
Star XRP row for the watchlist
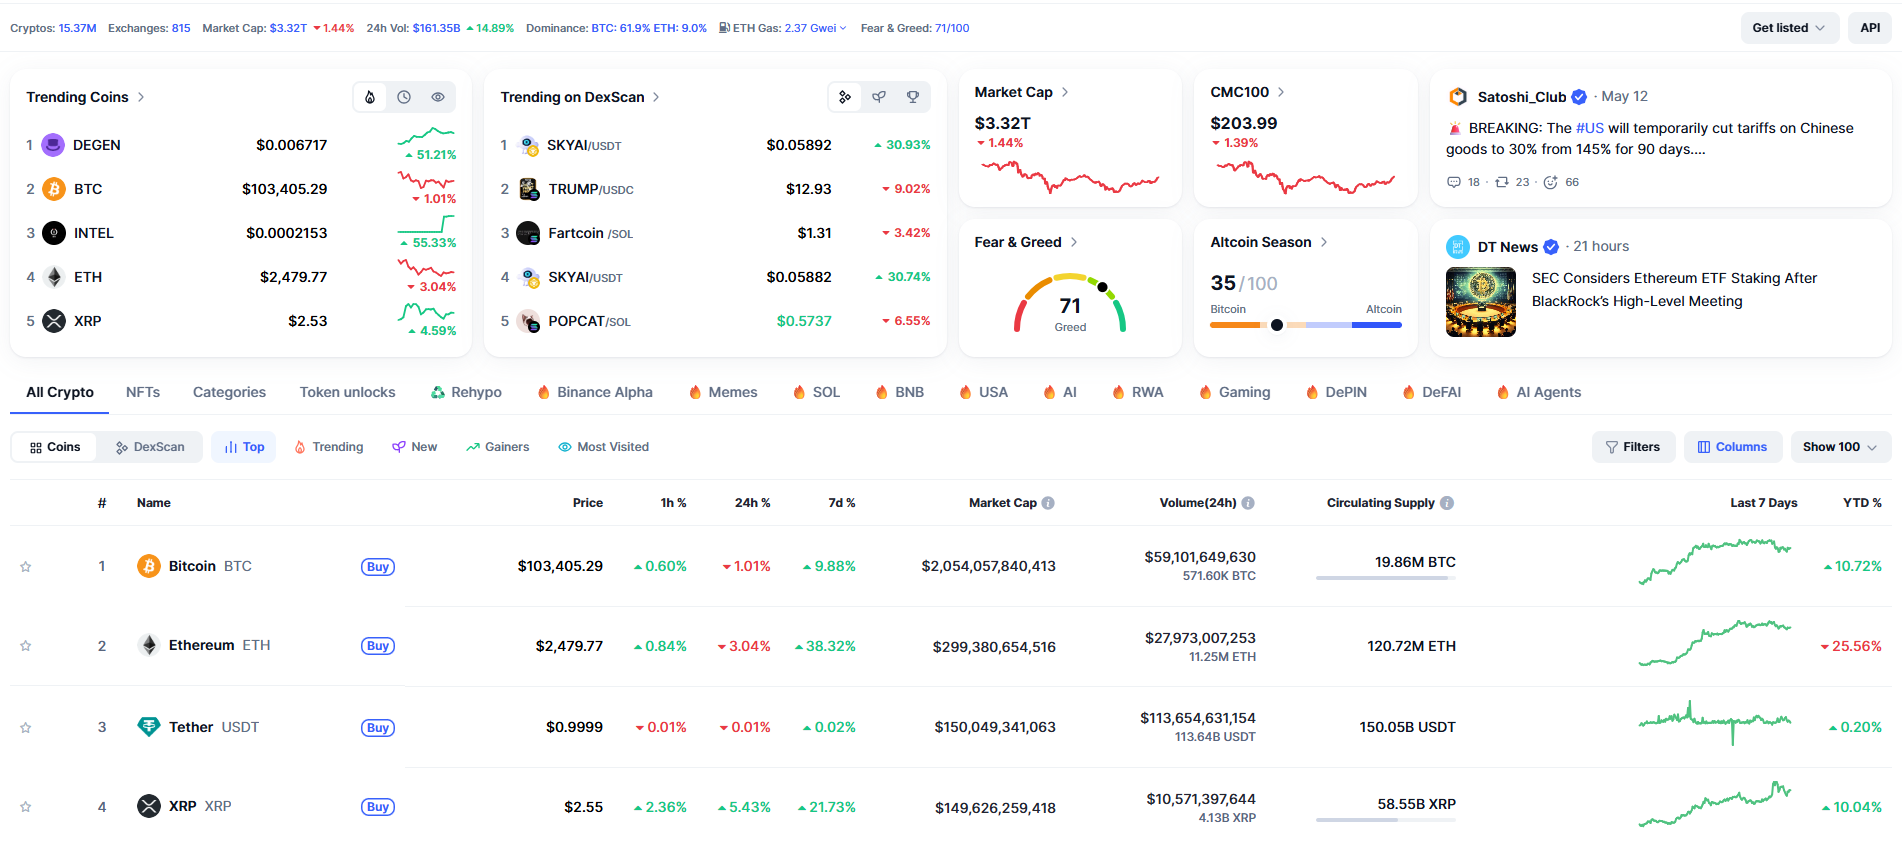click(26, 807)
